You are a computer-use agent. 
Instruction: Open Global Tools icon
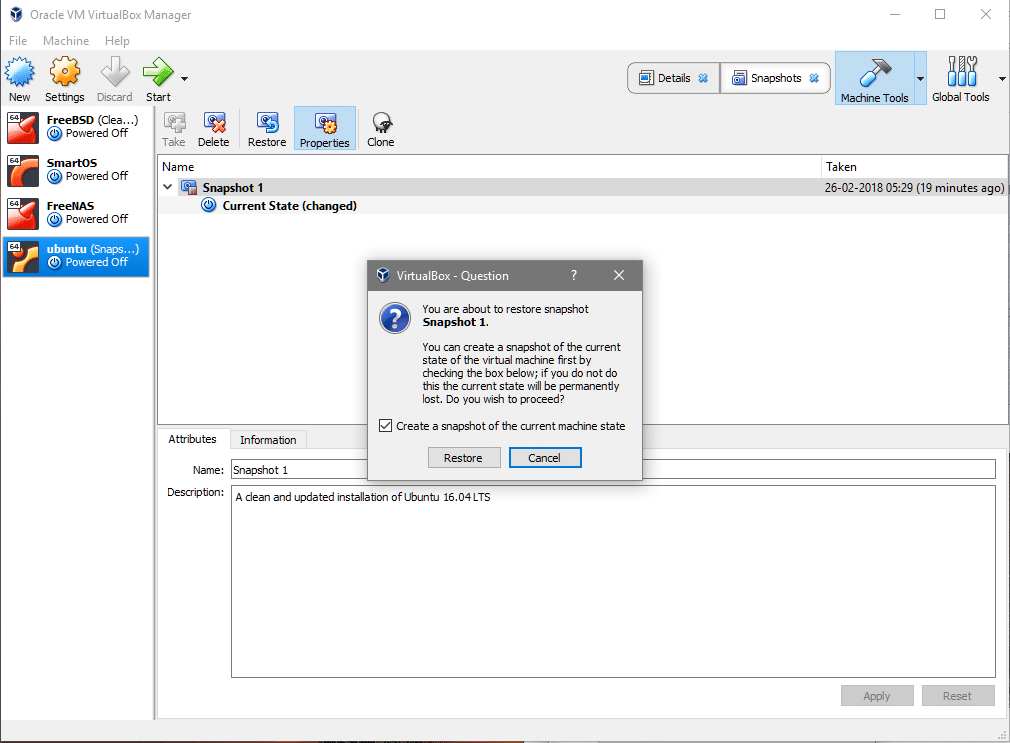pos(960,73)
